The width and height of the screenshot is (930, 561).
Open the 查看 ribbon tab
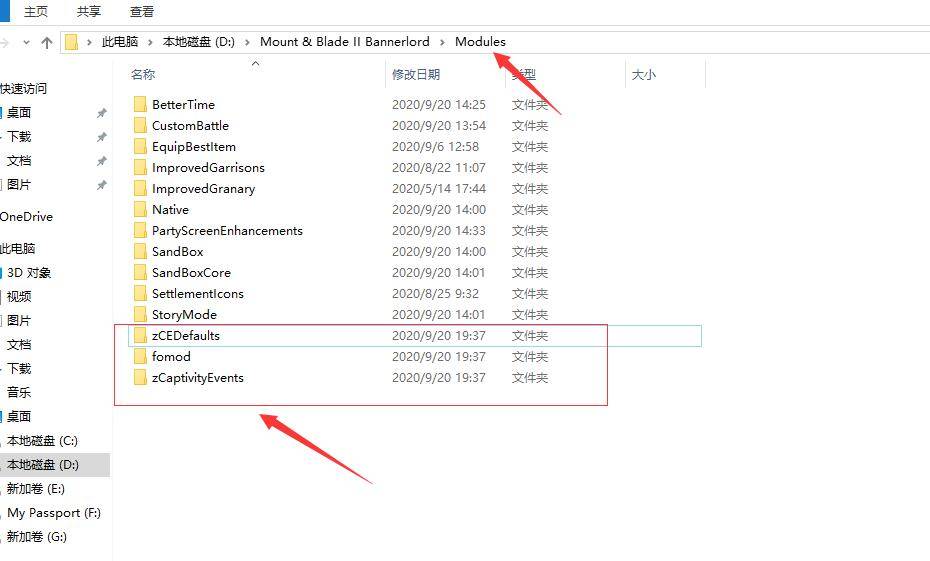coord(141,11)
